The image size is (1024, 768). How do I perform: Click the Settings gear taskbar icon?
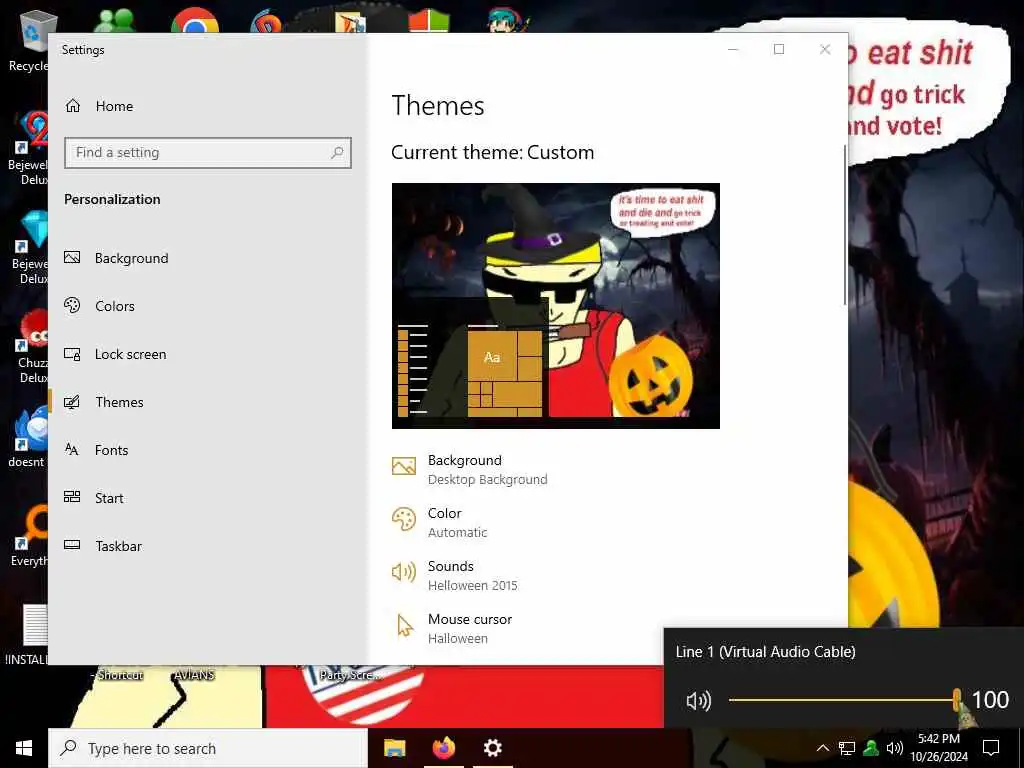pos(492,748)
